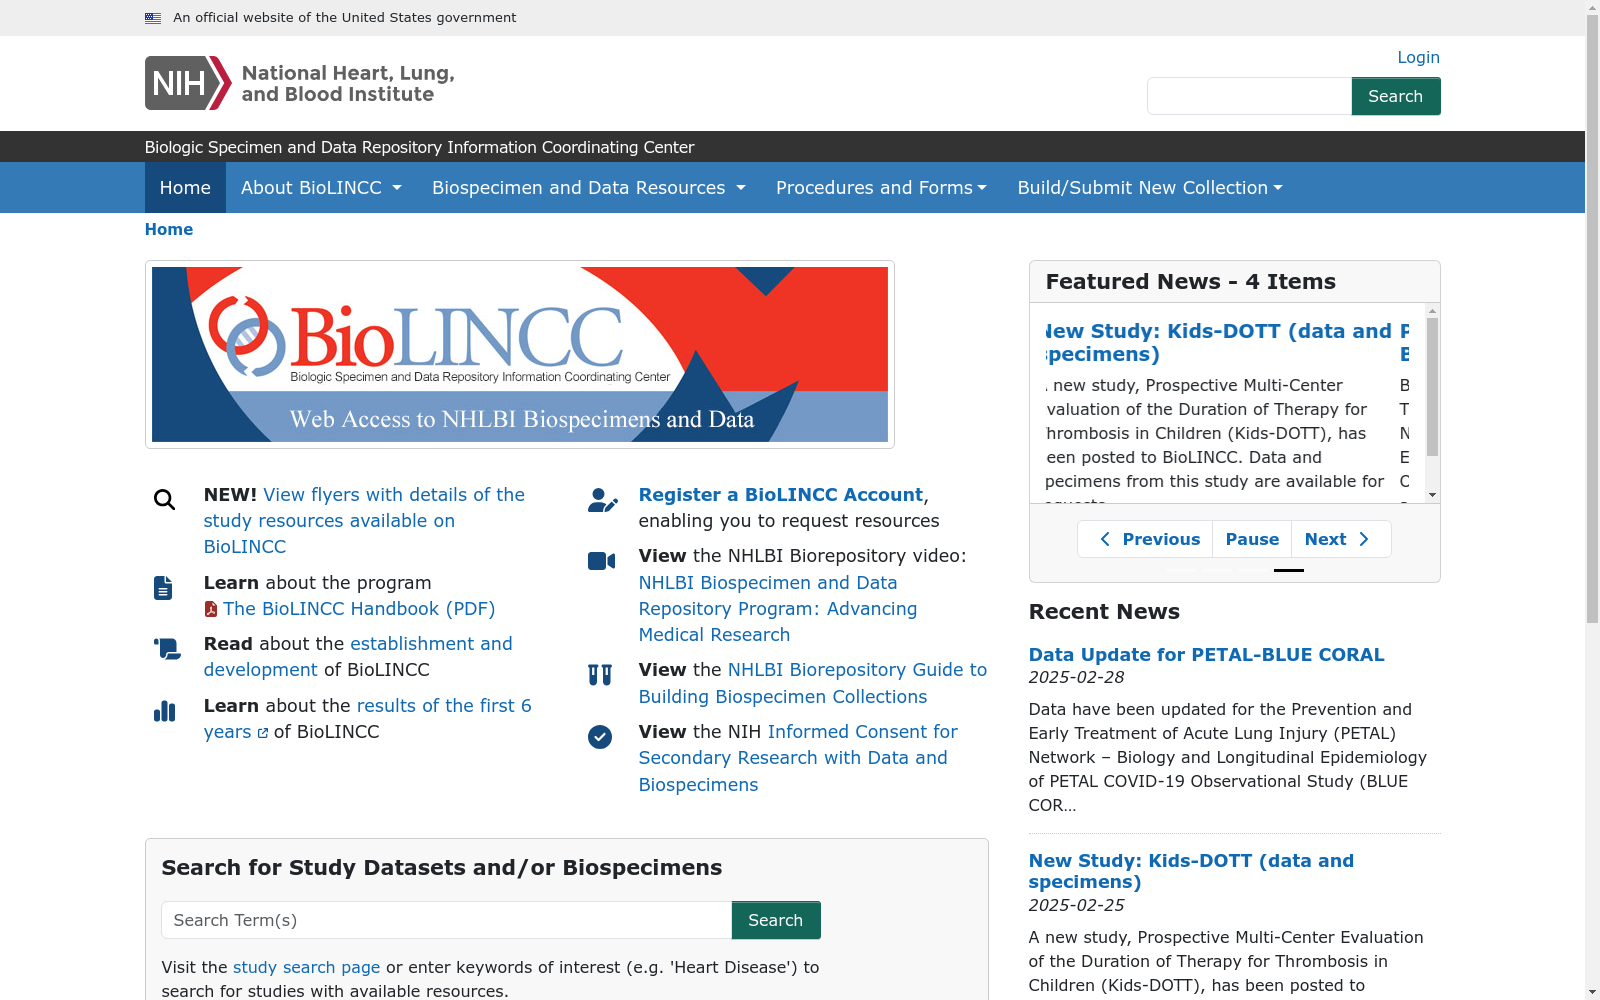Click the Featured News vertical scrollbar thumb
Image resolution: width=1600 pixels, height=1000 pixels.
coord(1432,387)
